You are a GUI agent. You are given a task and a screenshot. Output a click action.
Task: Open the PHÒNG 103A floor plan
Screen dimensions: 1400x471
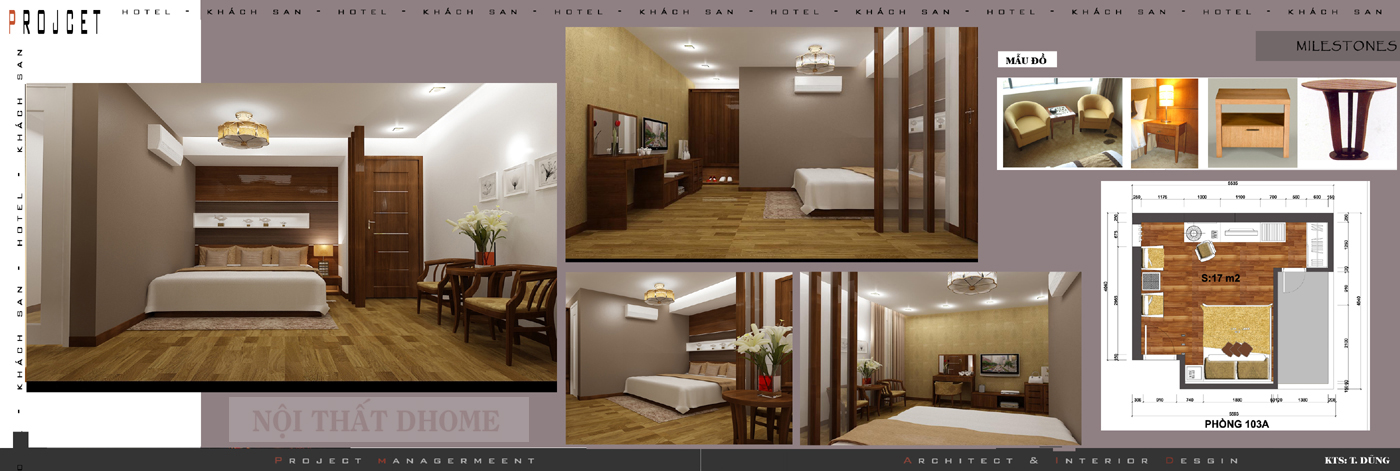pos(1234,300)
